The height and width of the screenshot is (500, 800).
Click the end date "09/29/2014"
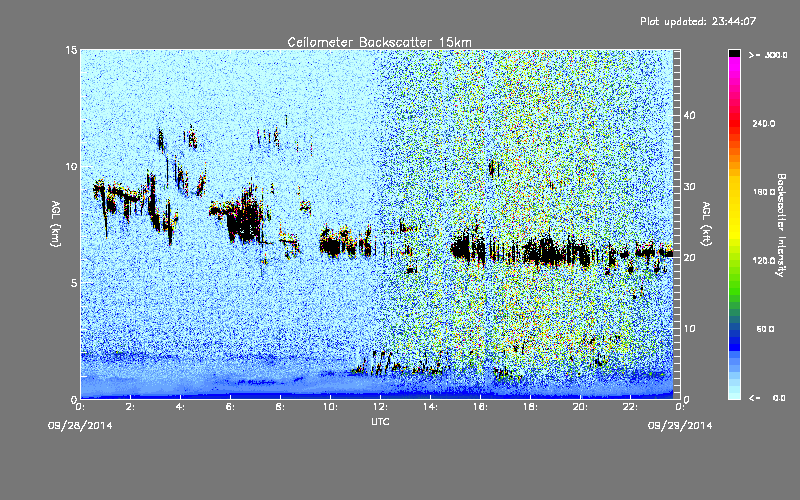point(680,426)
